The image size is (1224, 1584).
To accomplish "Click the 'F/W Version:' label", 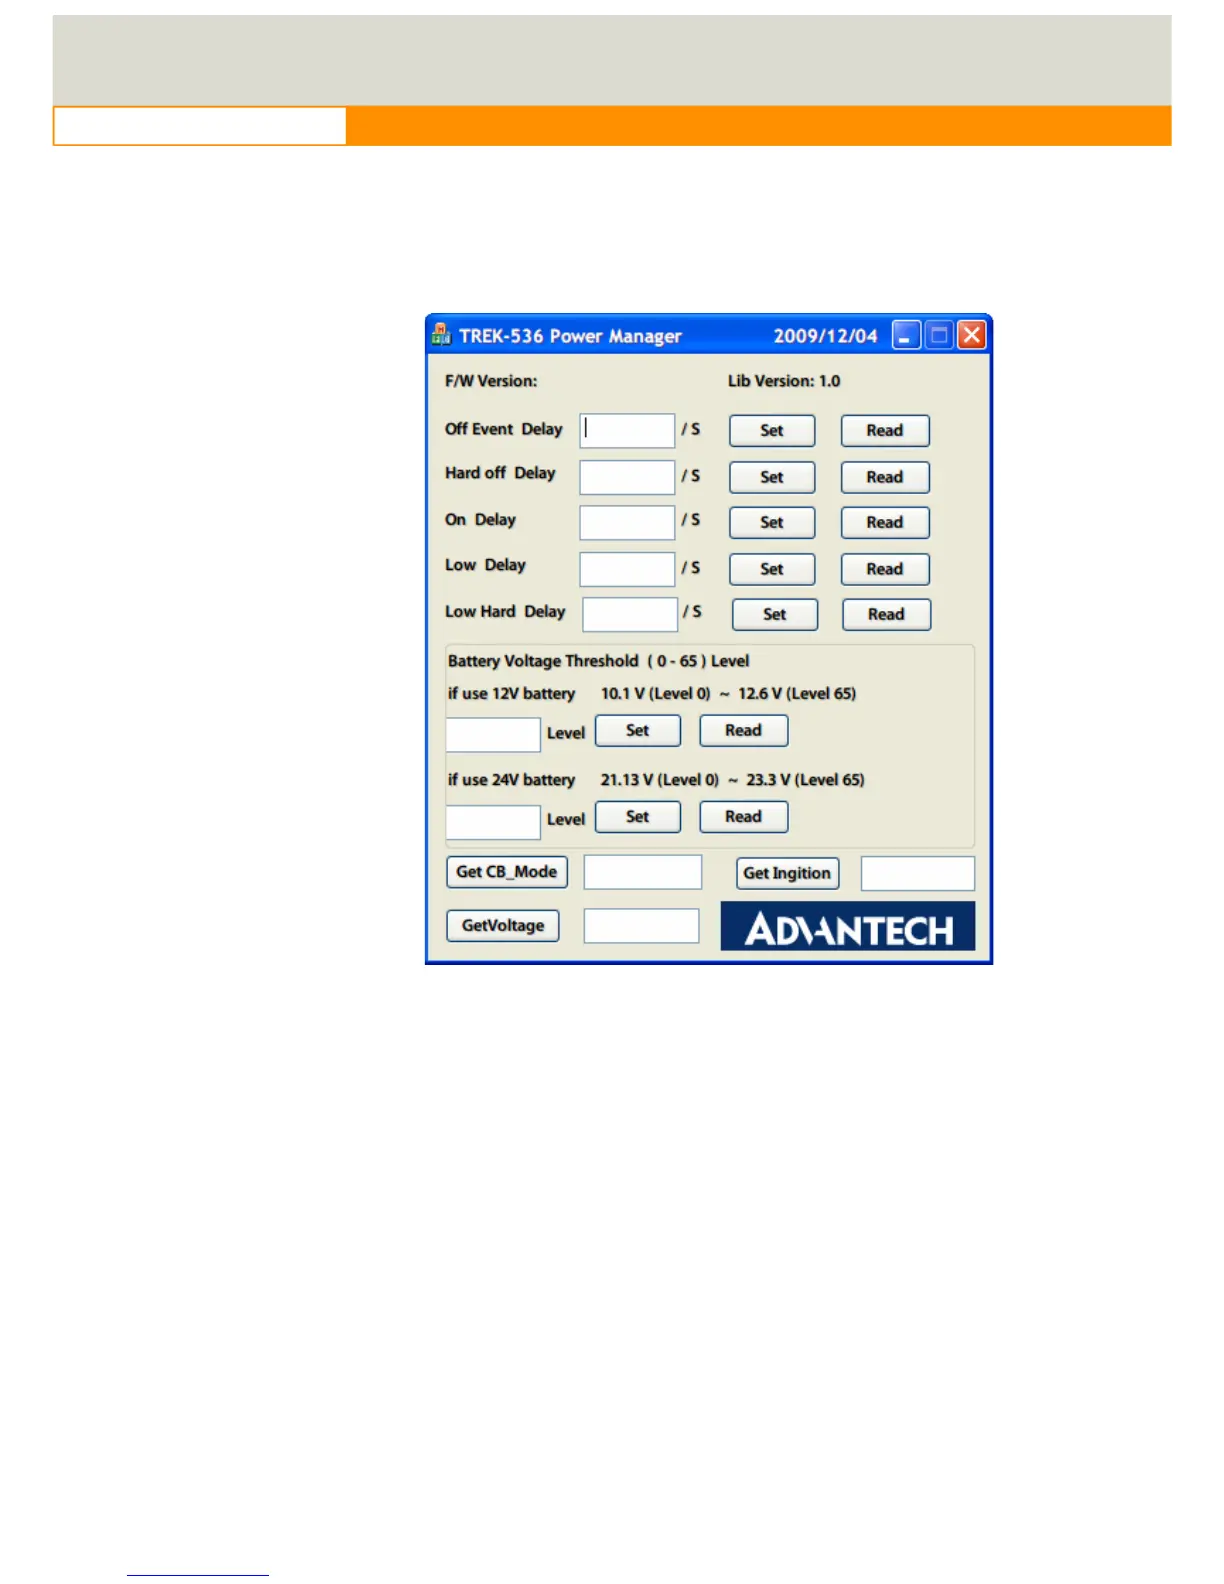I will point(491,381).
